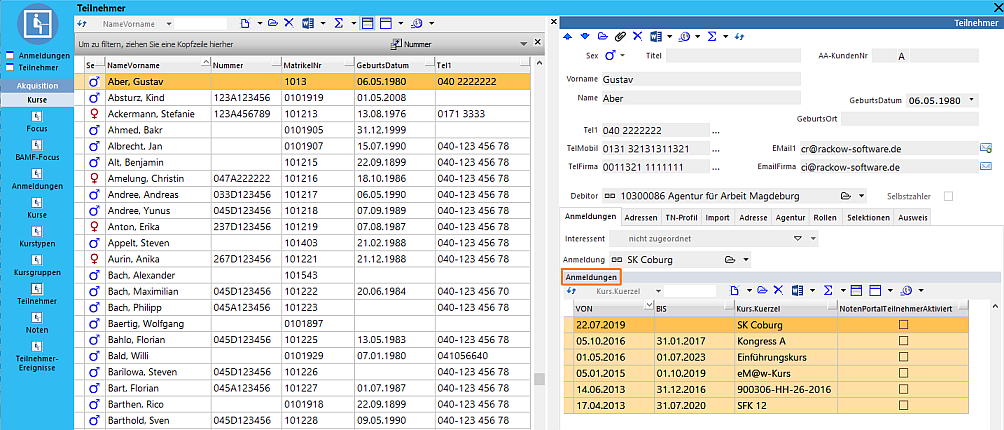The height and width of the screenshot is (430, 1004).
Task: Toggle NotenPortal checkbox for eM@w-Kurs row
Action: point(903,373)
